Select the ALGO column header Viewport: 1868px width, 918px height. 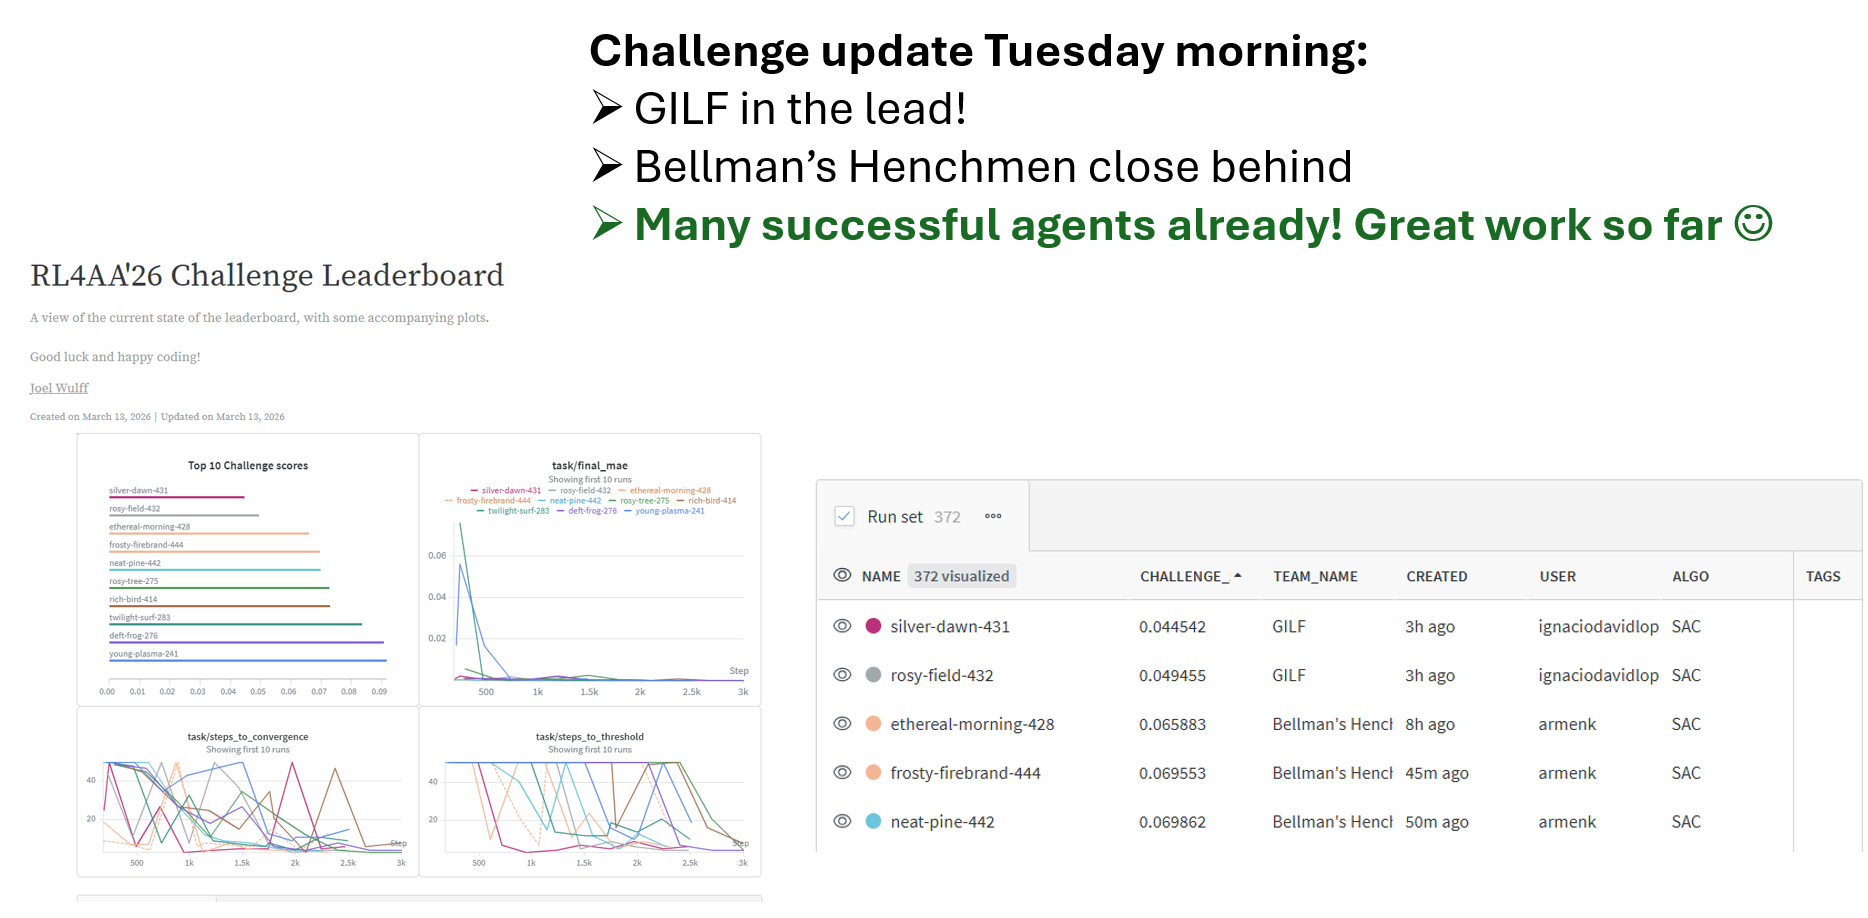pos(1690,577)
